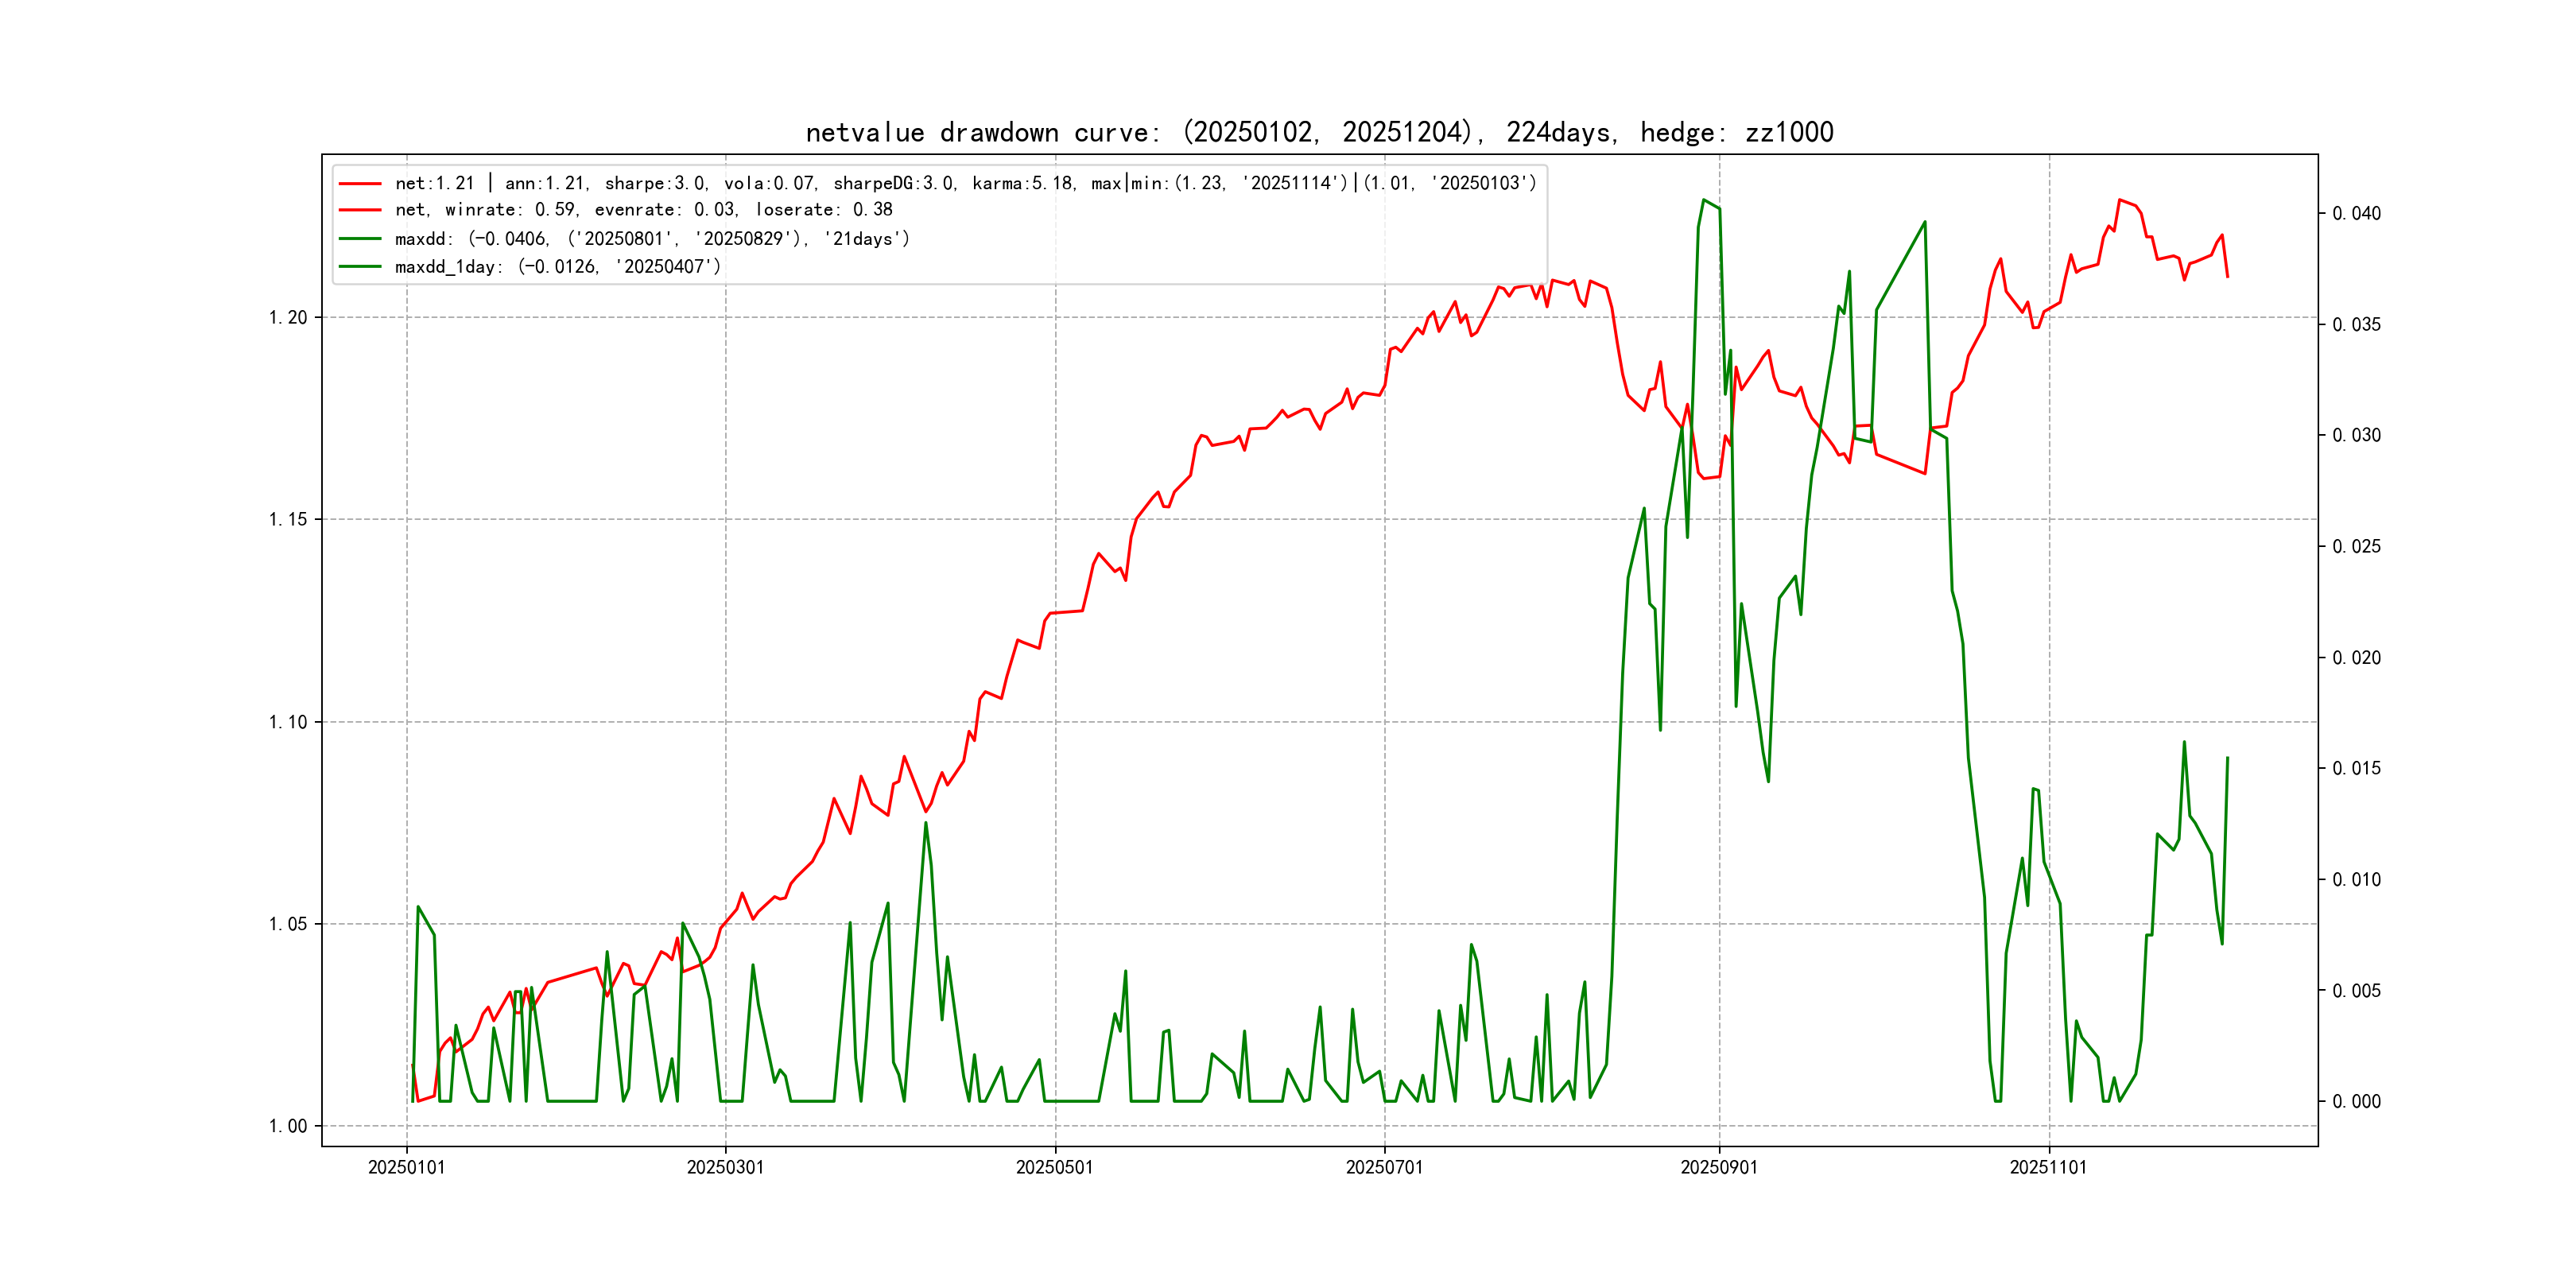The image size is (2576, 1288).
Task: Click the 0.020 right axis label
Action: pyautogui.click(x=2356, y=658)
